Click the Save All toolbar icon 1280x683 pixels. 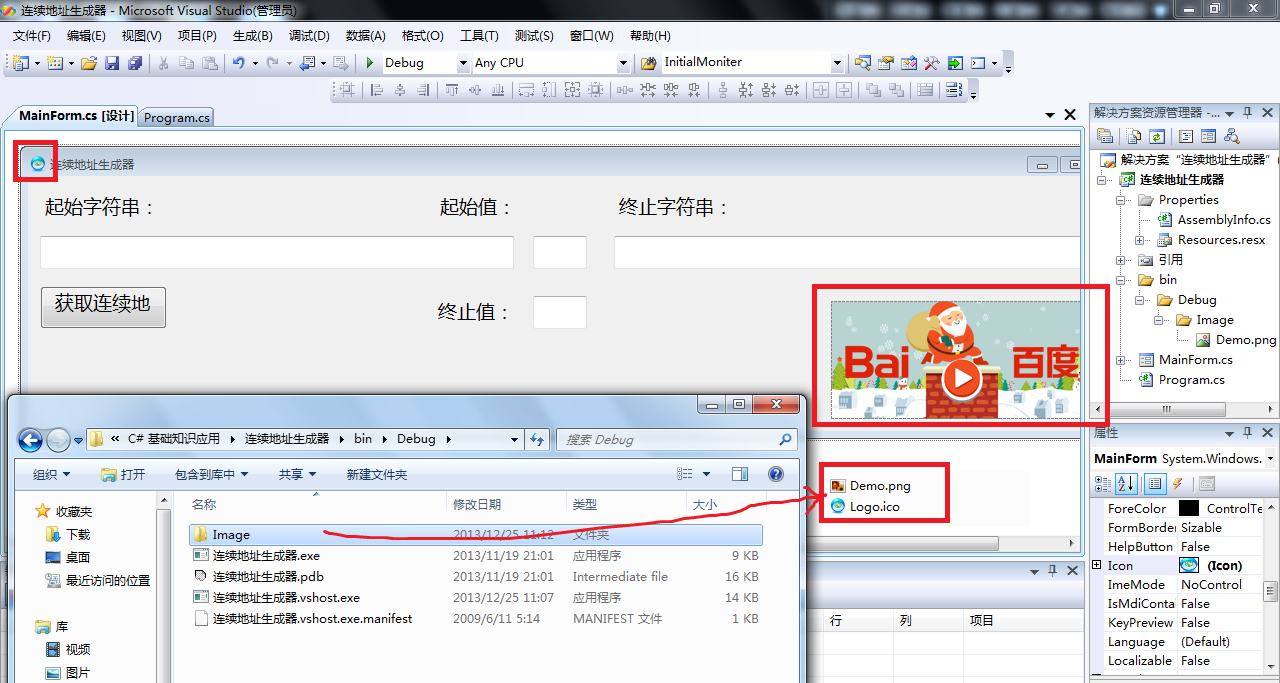click(x=135, y=63)
